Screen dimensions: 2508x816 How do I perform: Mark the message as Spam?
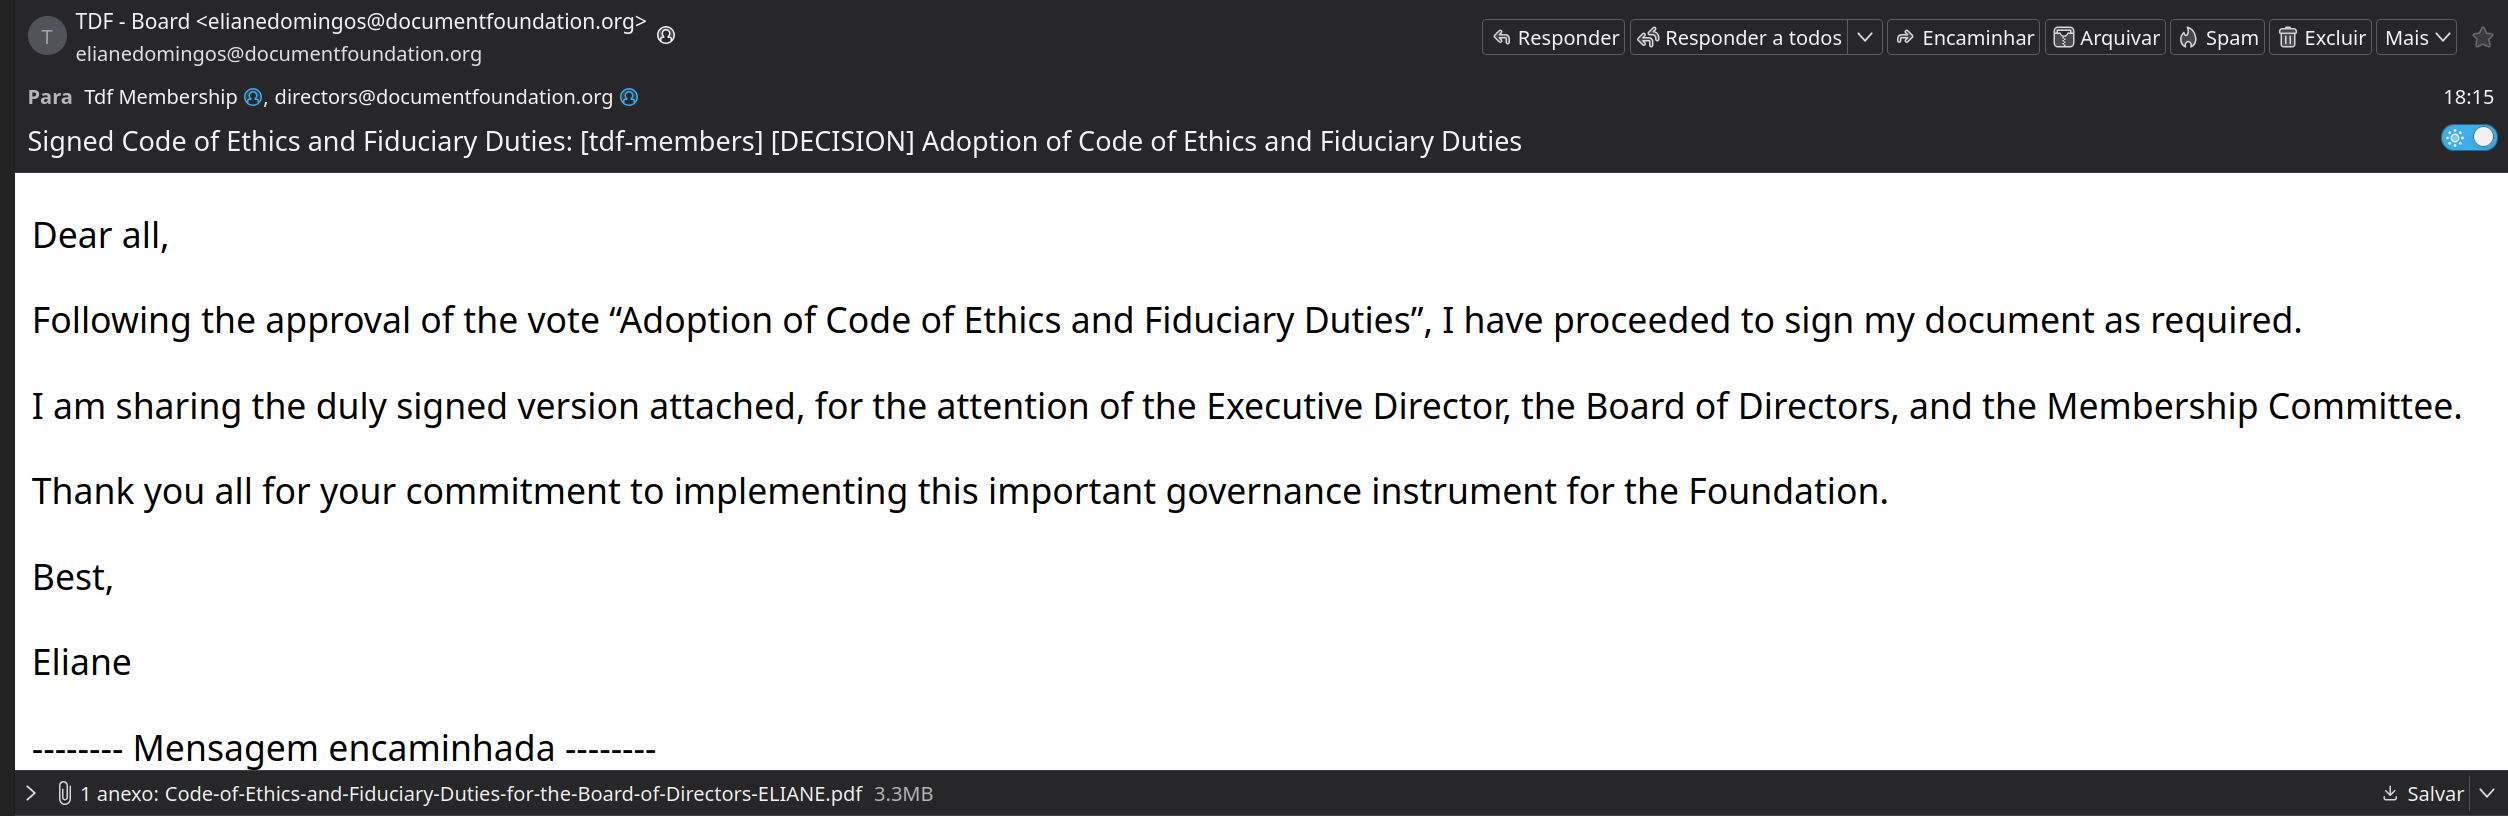pyautogui.click(x=2218, y=38)
